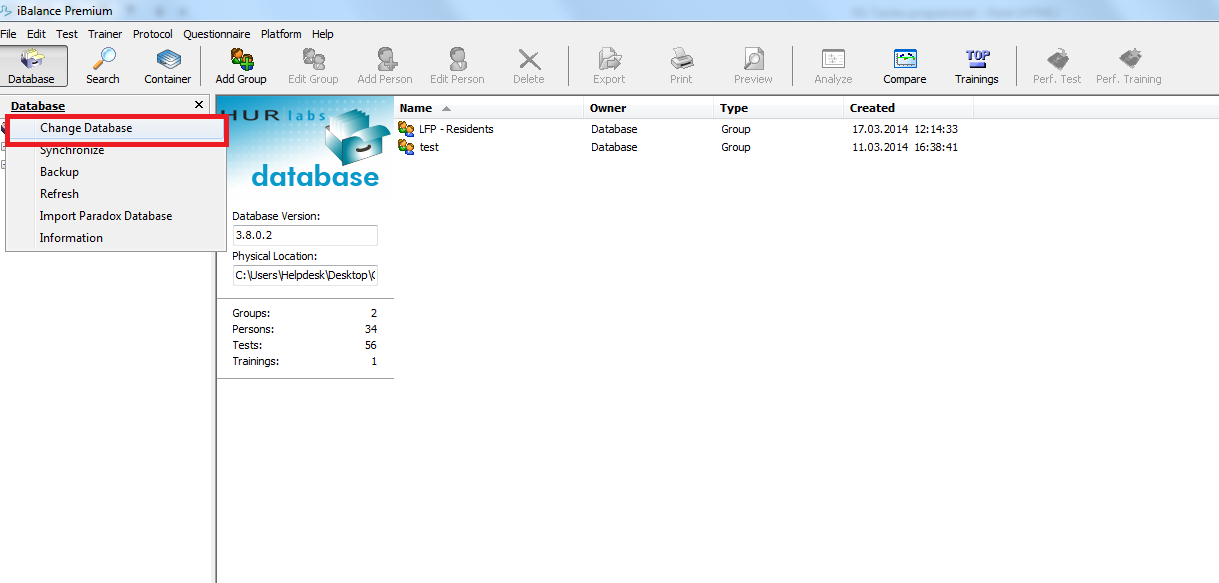
Task: Click the Database Version field
Action: pyautogui.click(x=305, y=235)
